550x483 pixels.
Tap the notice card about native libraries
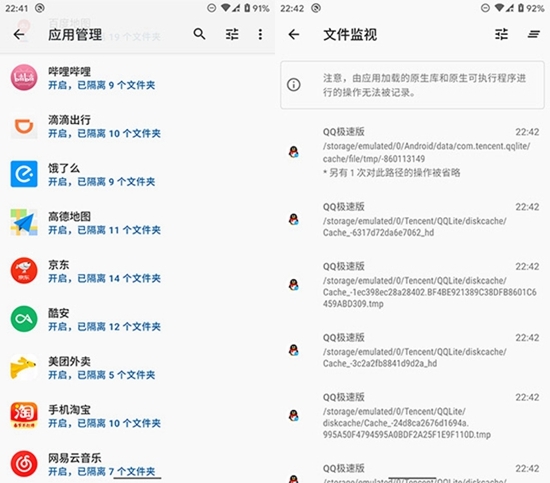pos(412,85)
